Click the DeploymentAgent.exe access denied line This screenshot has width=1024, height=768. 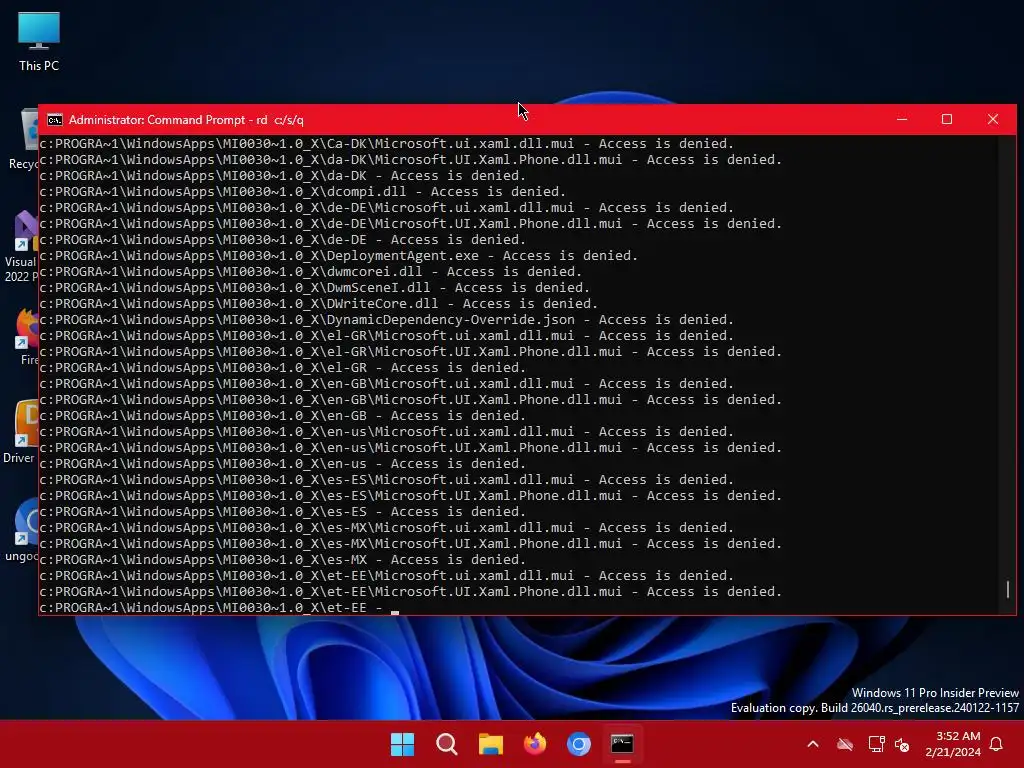[x=338, y=255]
